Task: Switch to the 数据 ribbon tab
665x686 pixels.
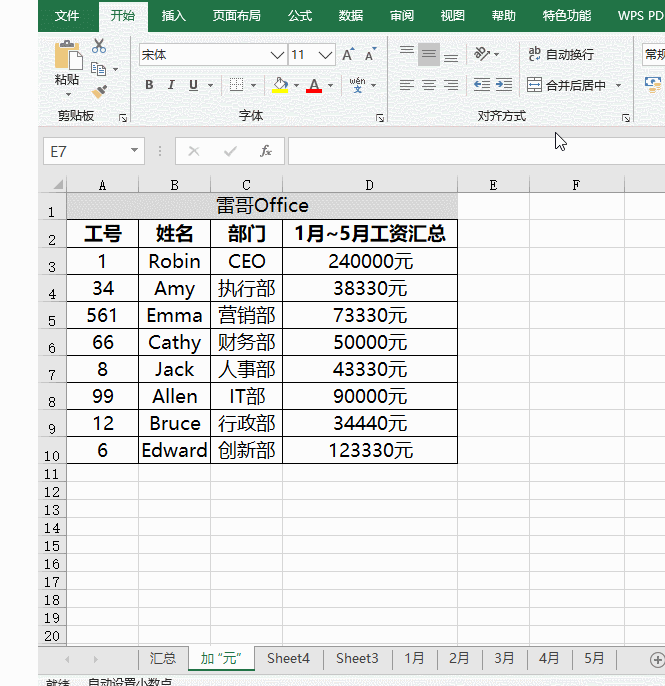Action: pyautogui.click(x=350, y=16)
